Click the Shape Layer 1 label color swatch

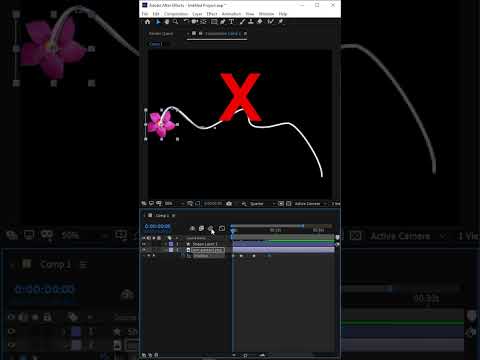pos(171,244)
